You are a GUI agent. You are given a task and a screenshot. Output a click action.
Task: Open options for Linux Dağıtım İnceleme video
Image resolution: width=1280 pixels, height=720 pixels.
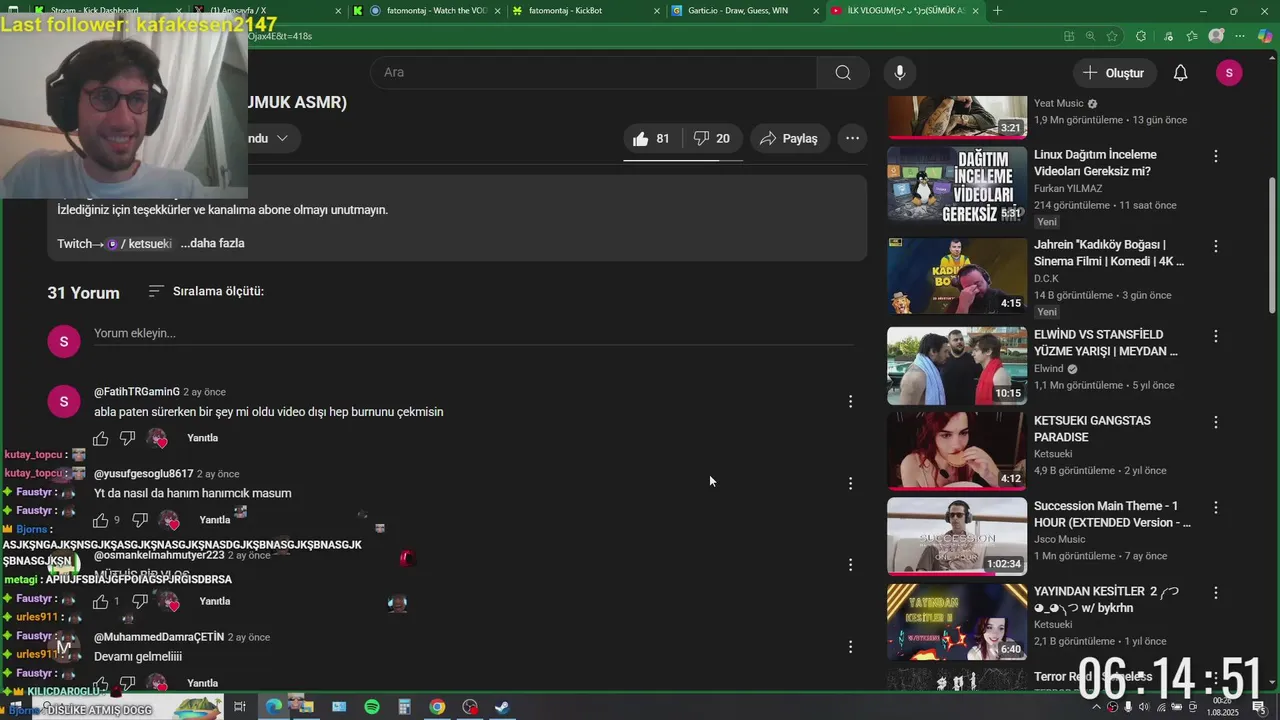[x=1216, y=156]
